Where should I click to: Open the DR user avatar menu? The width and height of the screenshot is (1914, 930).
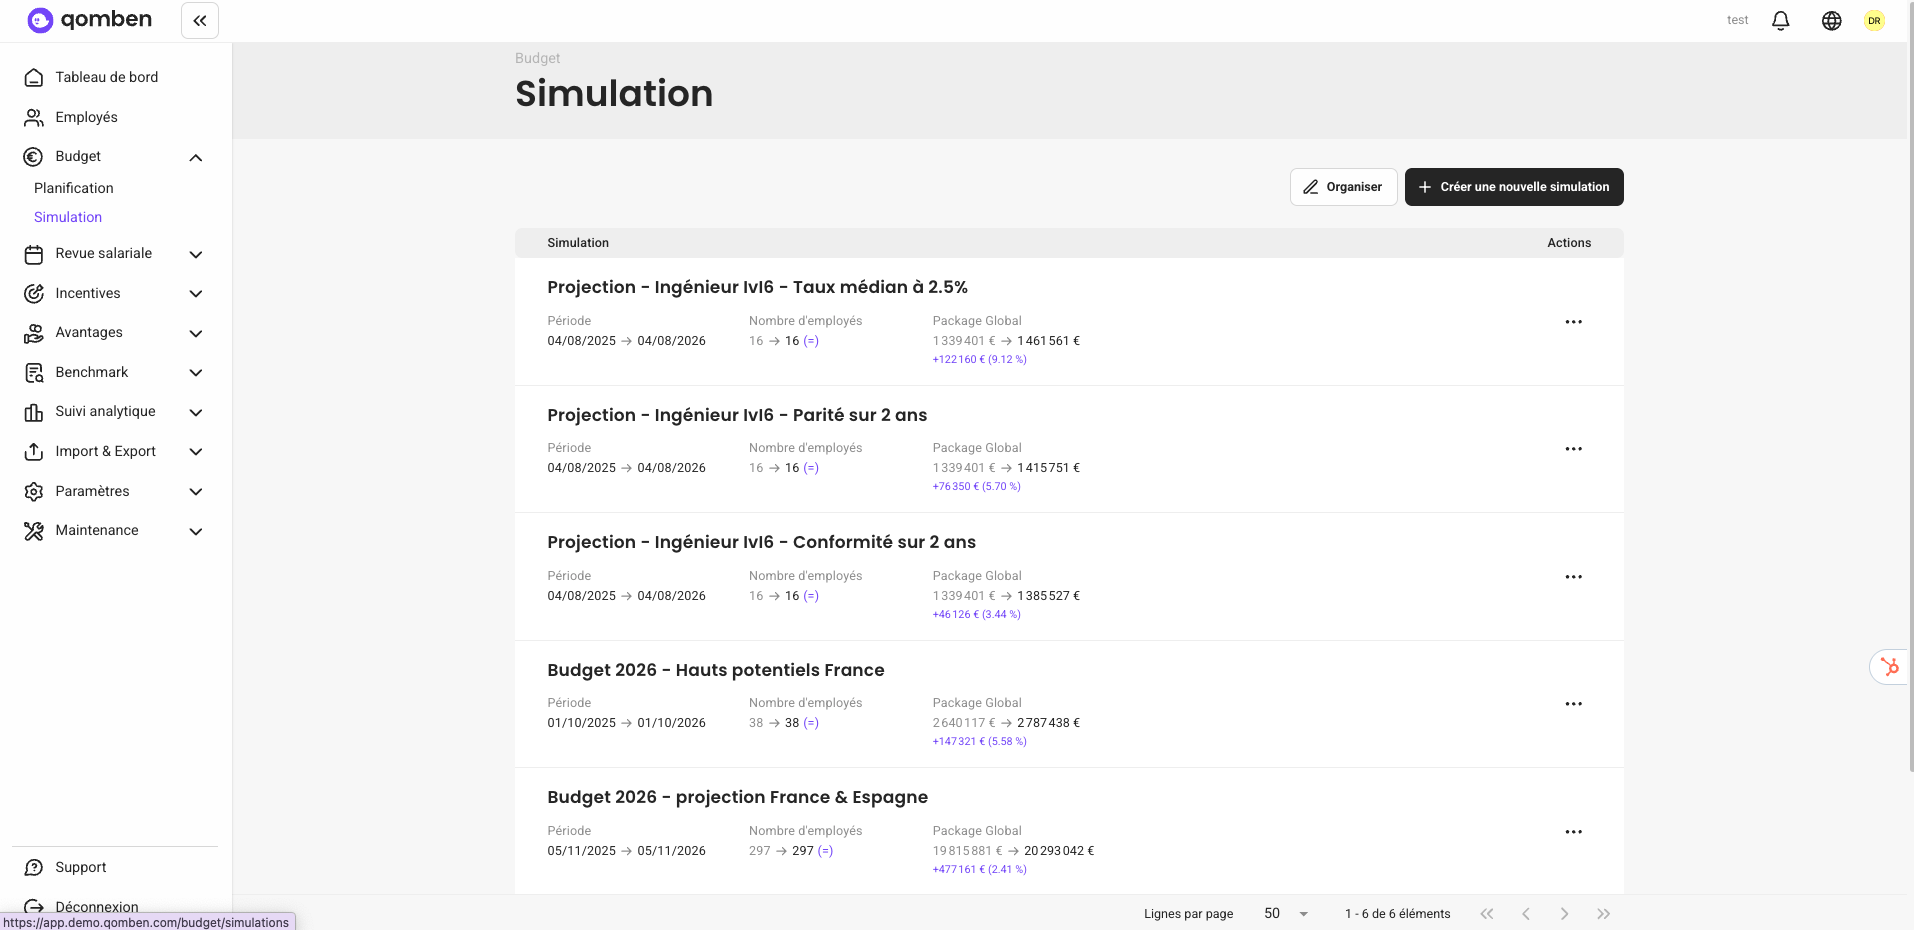pyautogui.click(x=1874, y=21)
